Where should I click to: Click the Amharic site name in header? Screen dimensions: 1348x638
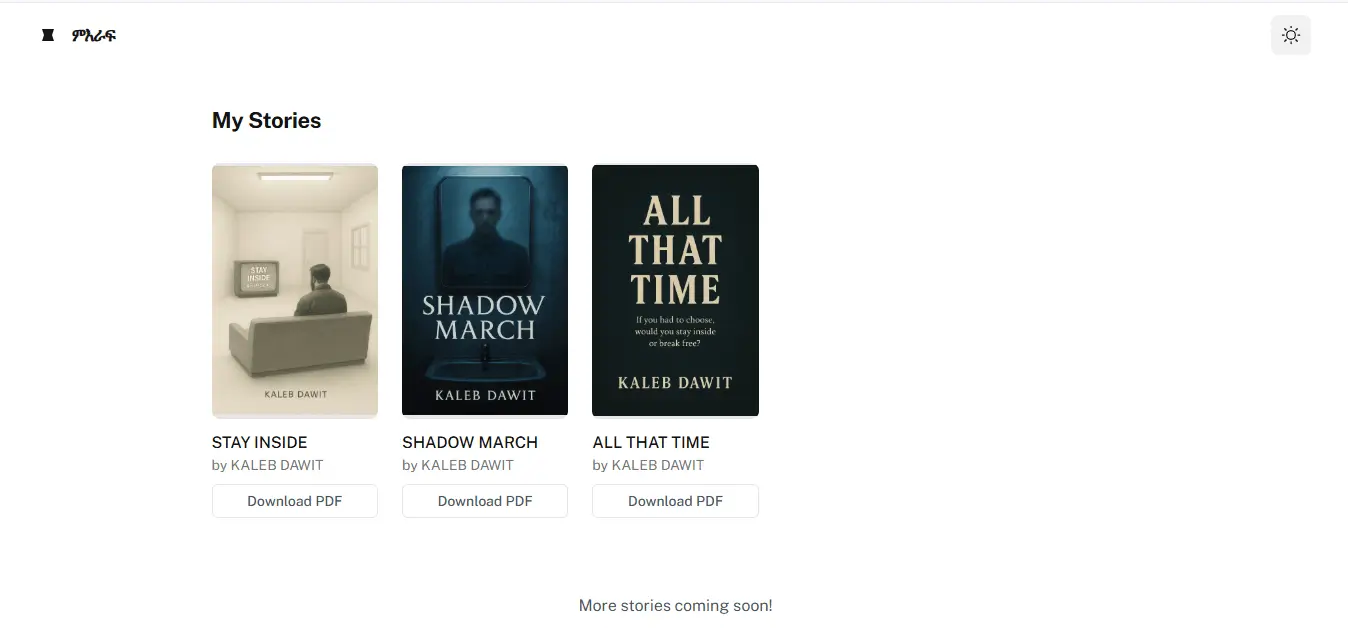(94, 36)
